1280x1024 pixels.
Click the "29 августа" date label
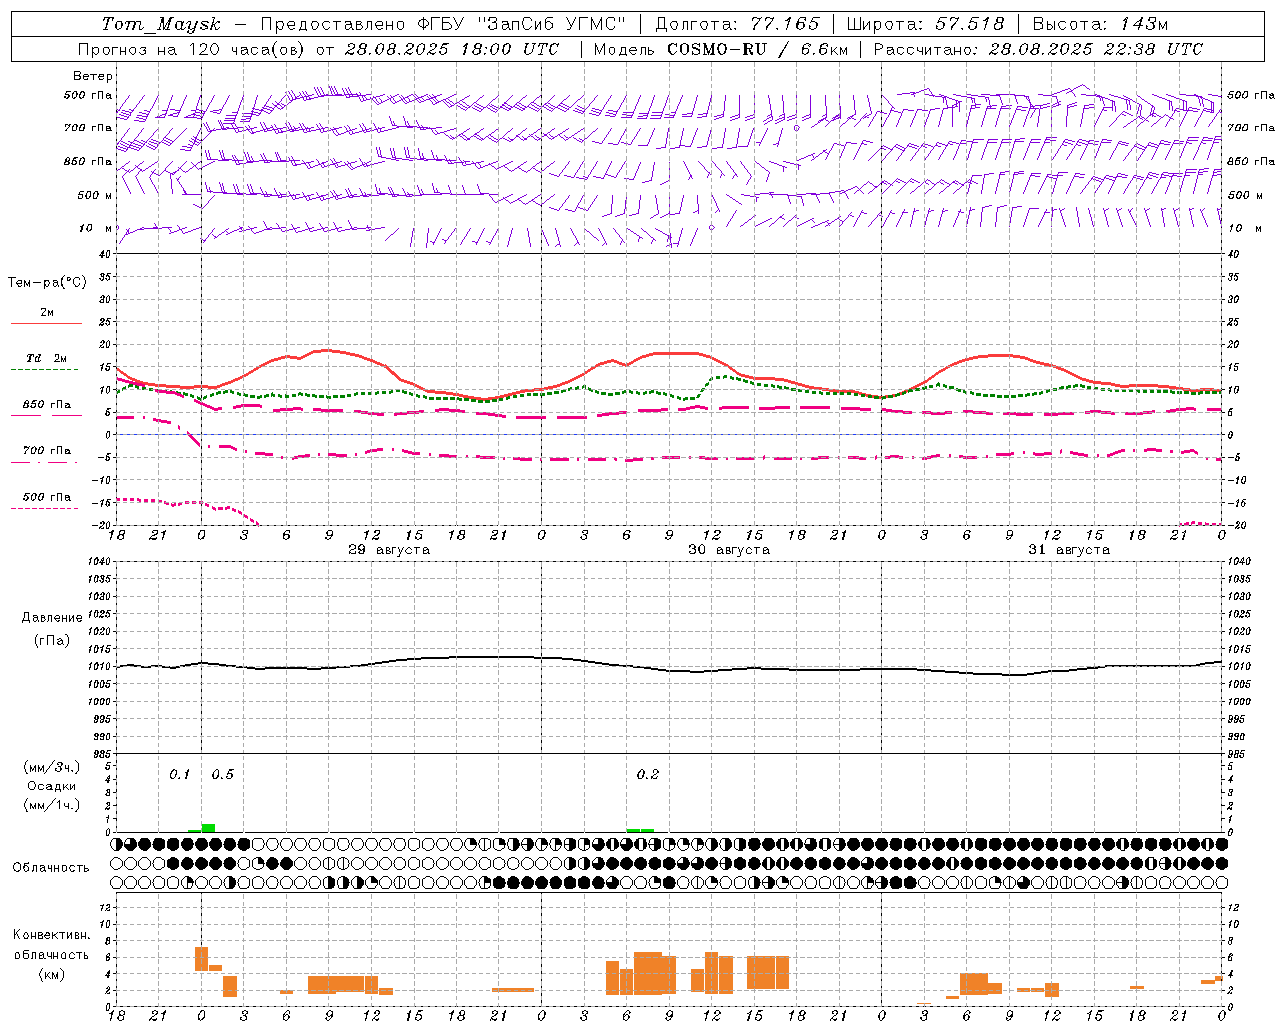pyautogui.click(x=389, y=550)
